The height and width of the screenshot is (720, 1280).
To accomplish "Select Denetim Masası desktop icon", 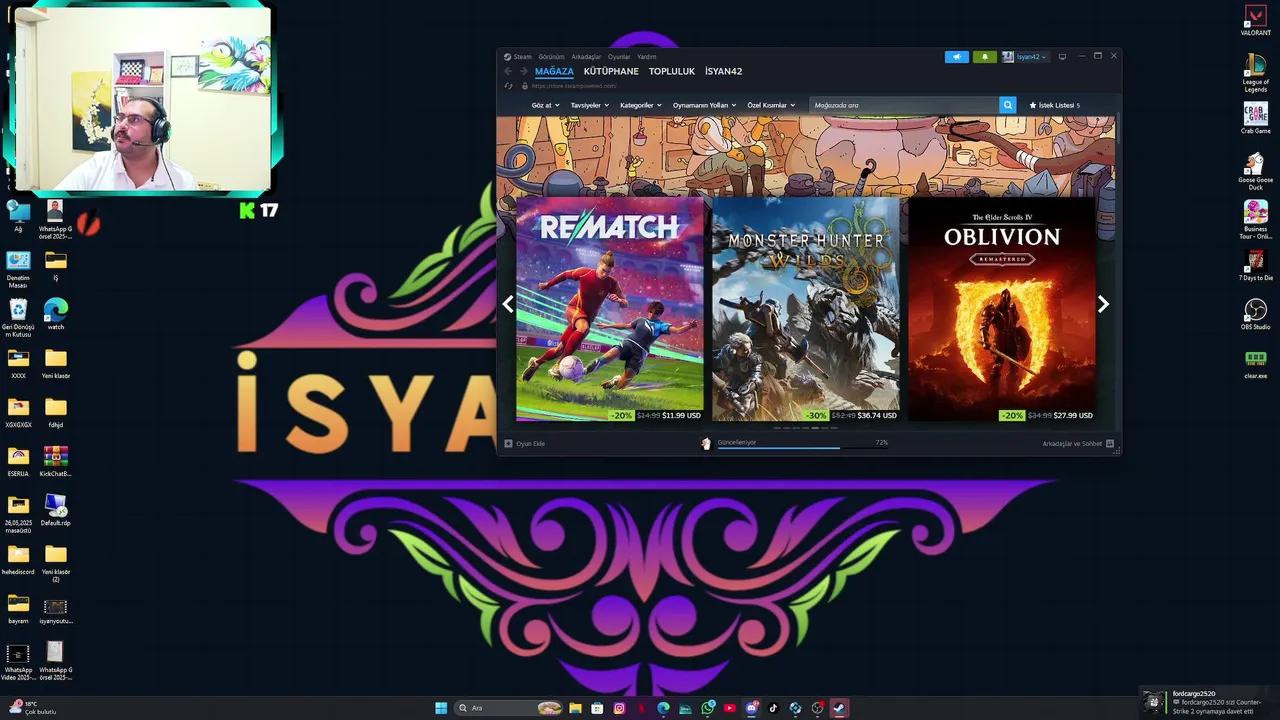I will (18, 269).
